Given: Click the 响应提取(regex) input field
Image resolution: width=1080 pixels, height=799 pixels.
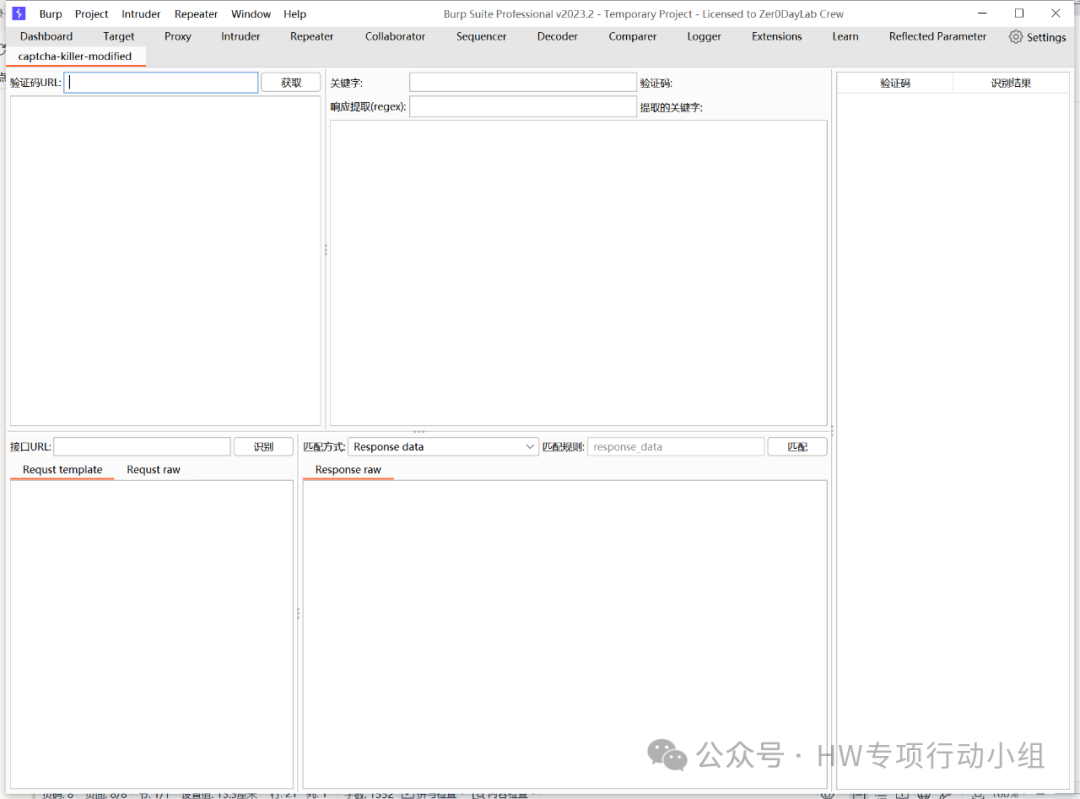Looking at the screenshot, I should pyautogui.click(x=523, y=107).
